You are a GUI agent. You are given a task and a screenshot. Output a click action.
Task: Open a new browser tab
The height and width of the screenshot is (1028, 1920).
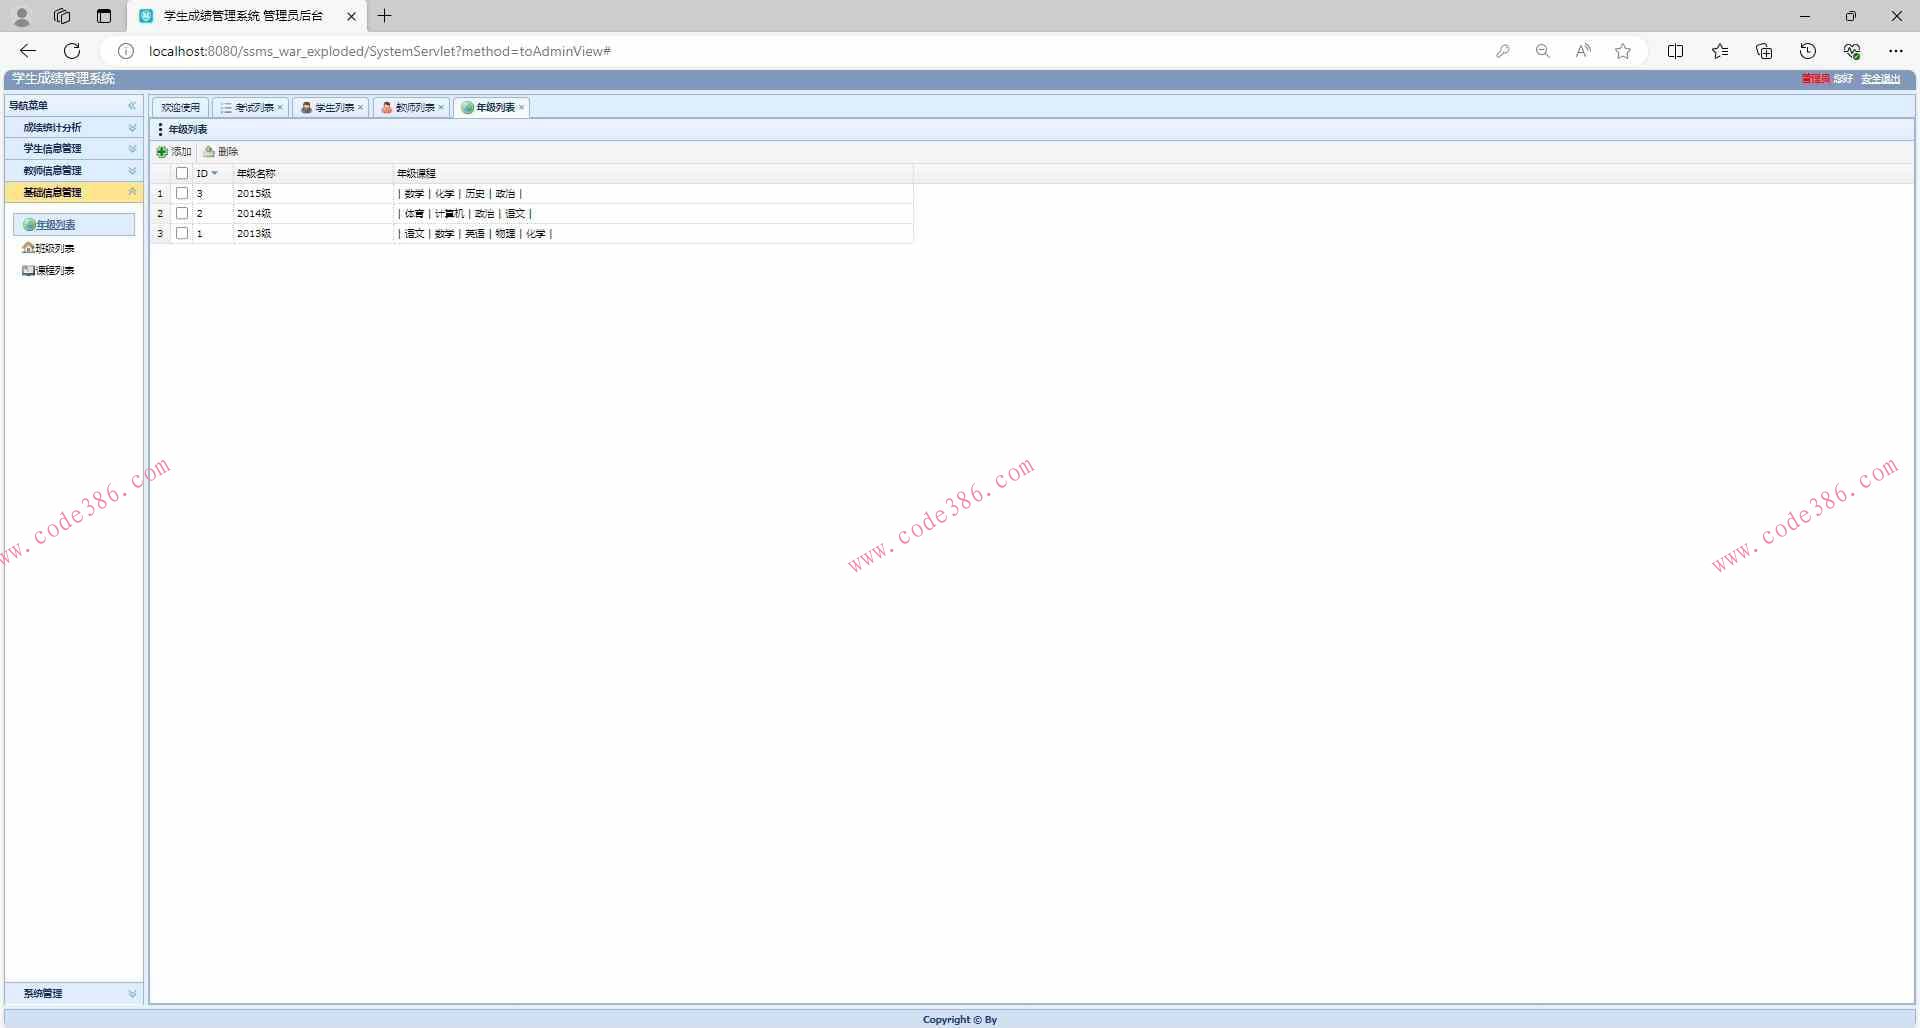point(385,16)
